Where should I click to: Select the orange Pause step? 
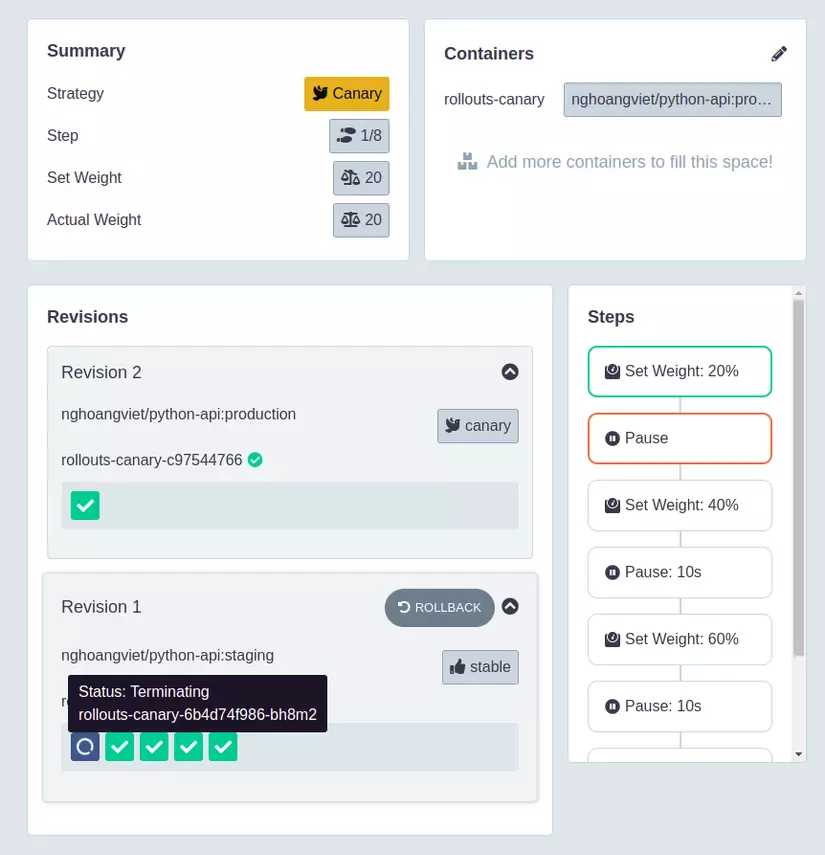point(680,438)
